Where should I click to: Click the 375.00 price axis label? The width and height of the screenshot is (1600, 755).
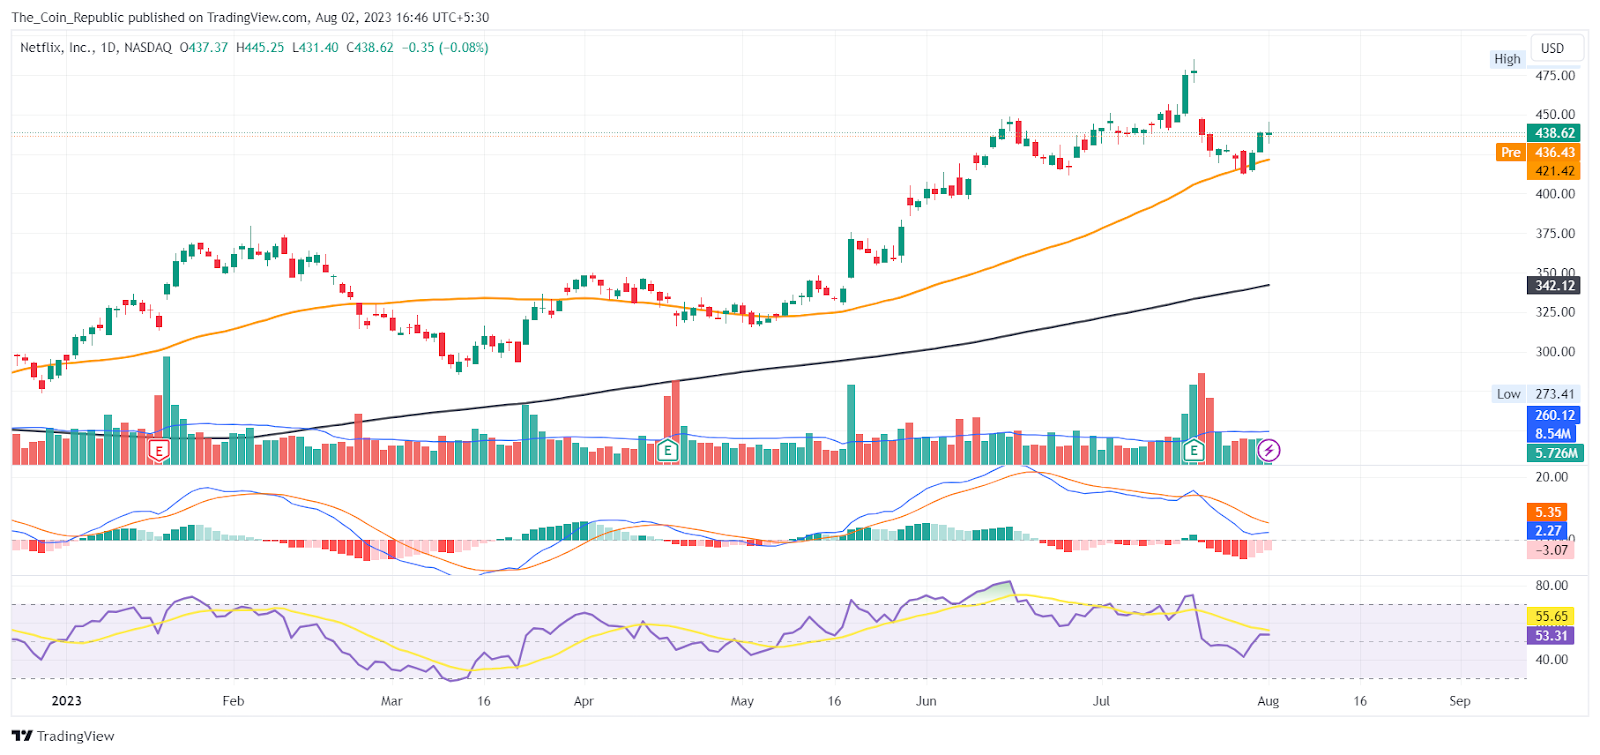[1555, 233]
